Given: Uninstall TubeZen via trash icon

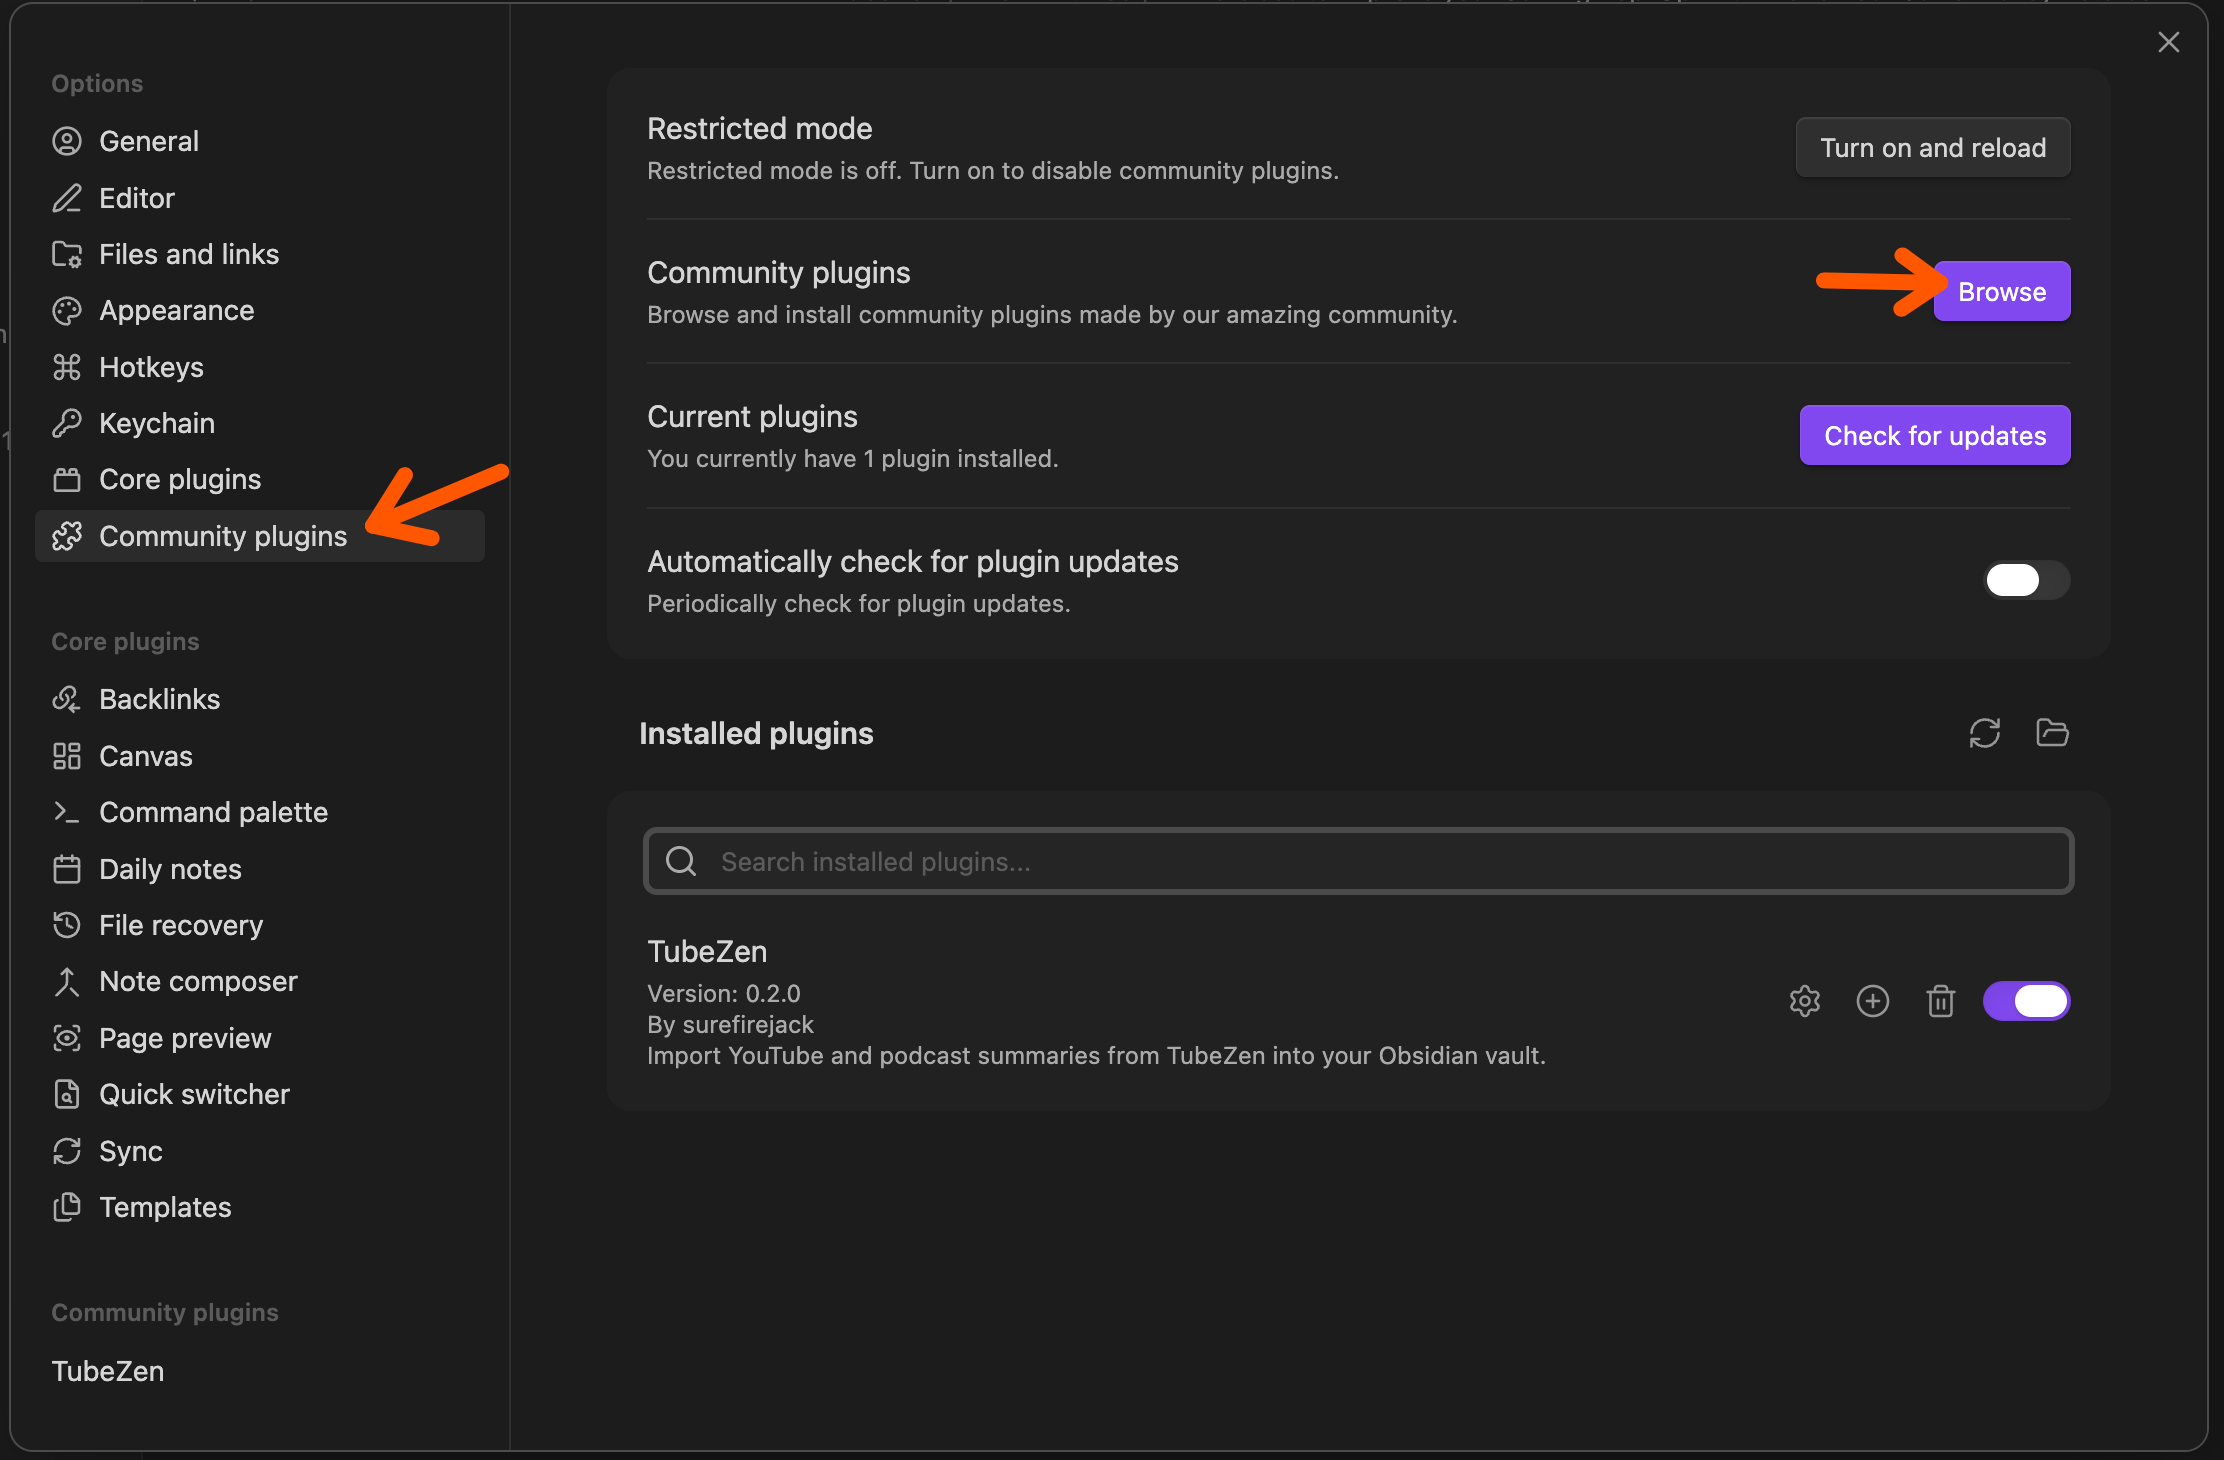Looking at the screenshot, I should (1940, 1001).
